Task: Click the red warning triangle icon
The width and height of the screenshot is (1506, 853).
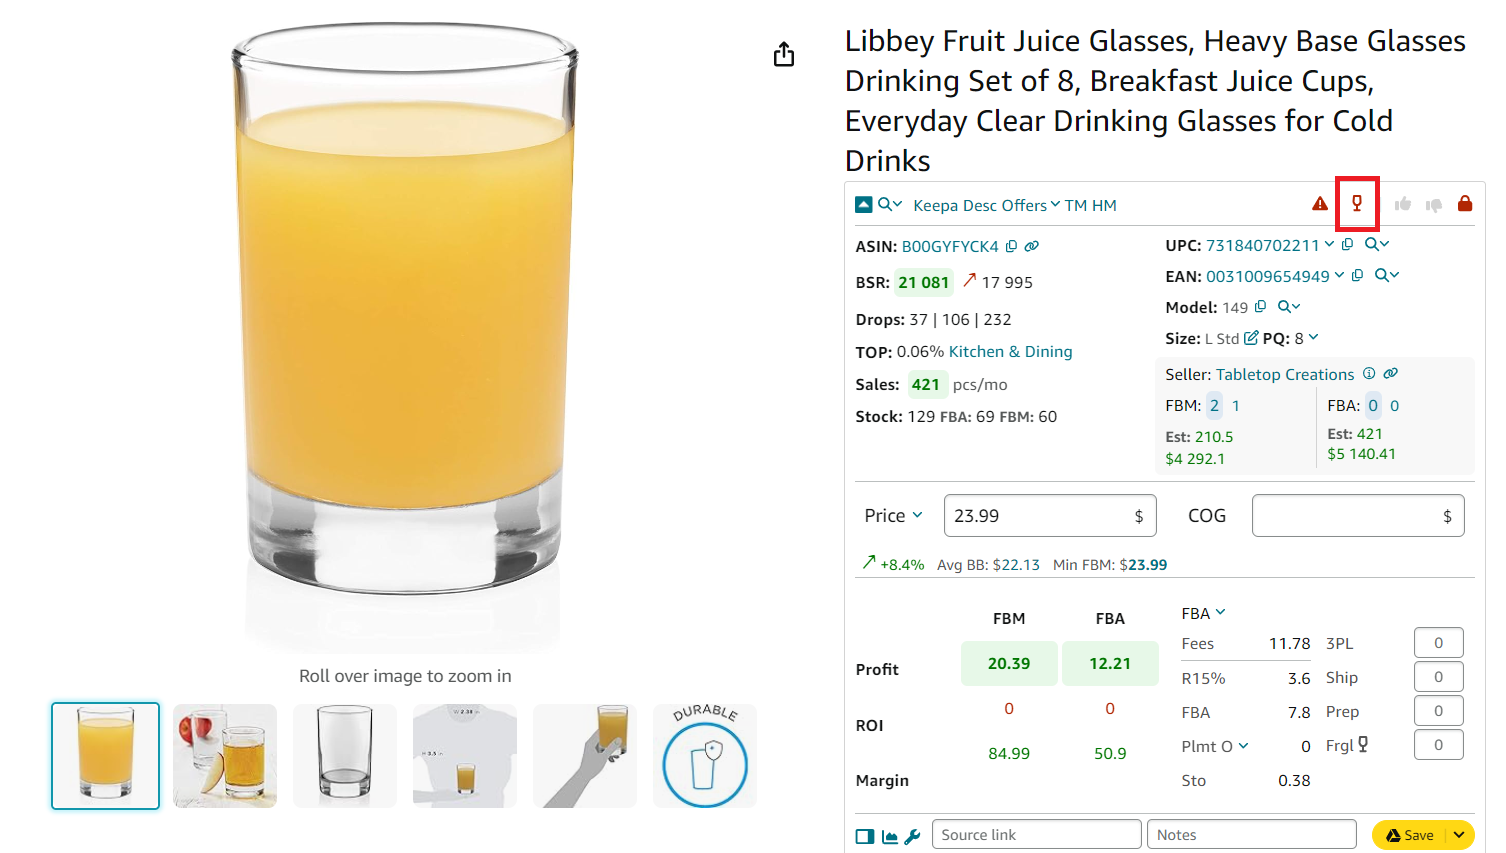Action: [x=1320, y=204]
